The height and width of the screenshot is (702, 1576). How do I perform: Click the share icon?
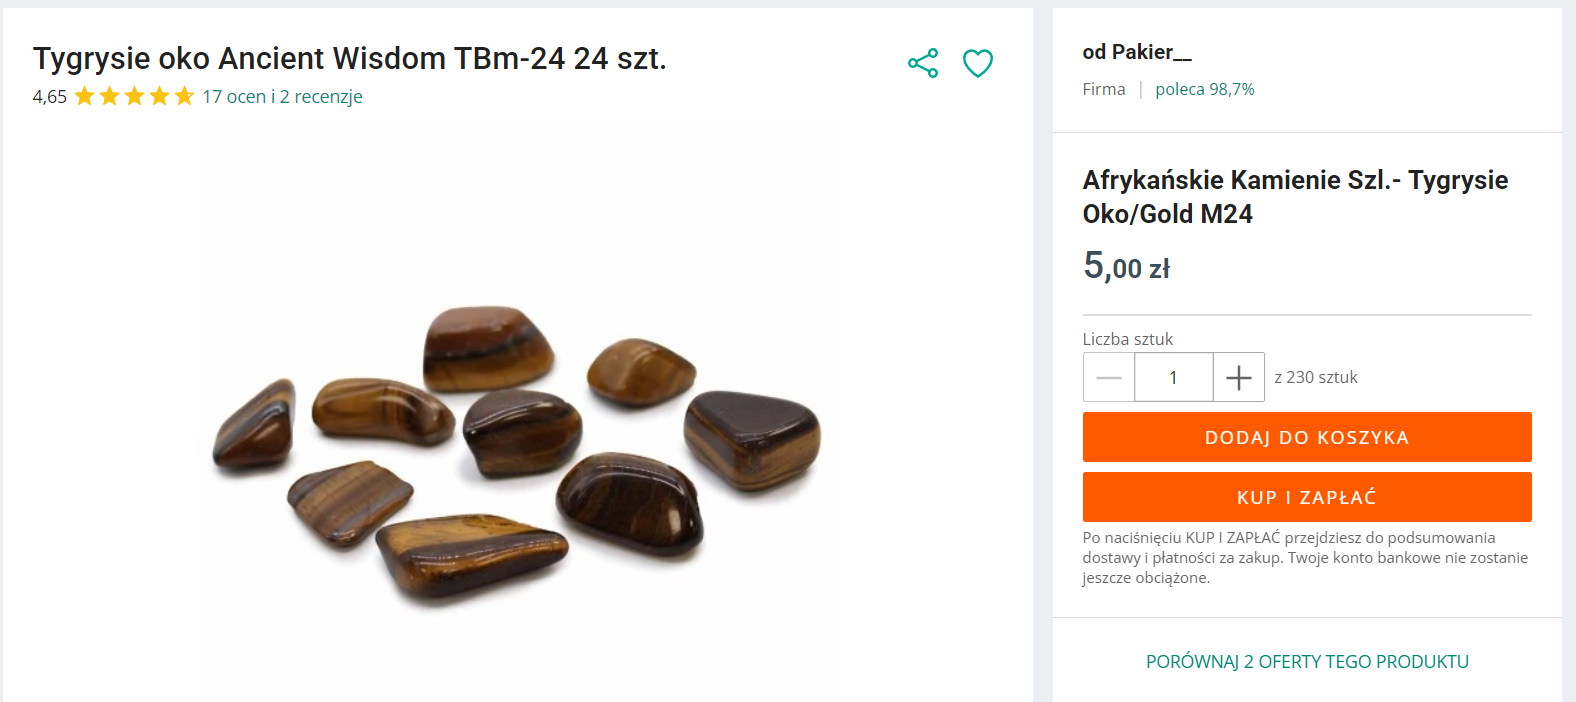tap(923, 63)
